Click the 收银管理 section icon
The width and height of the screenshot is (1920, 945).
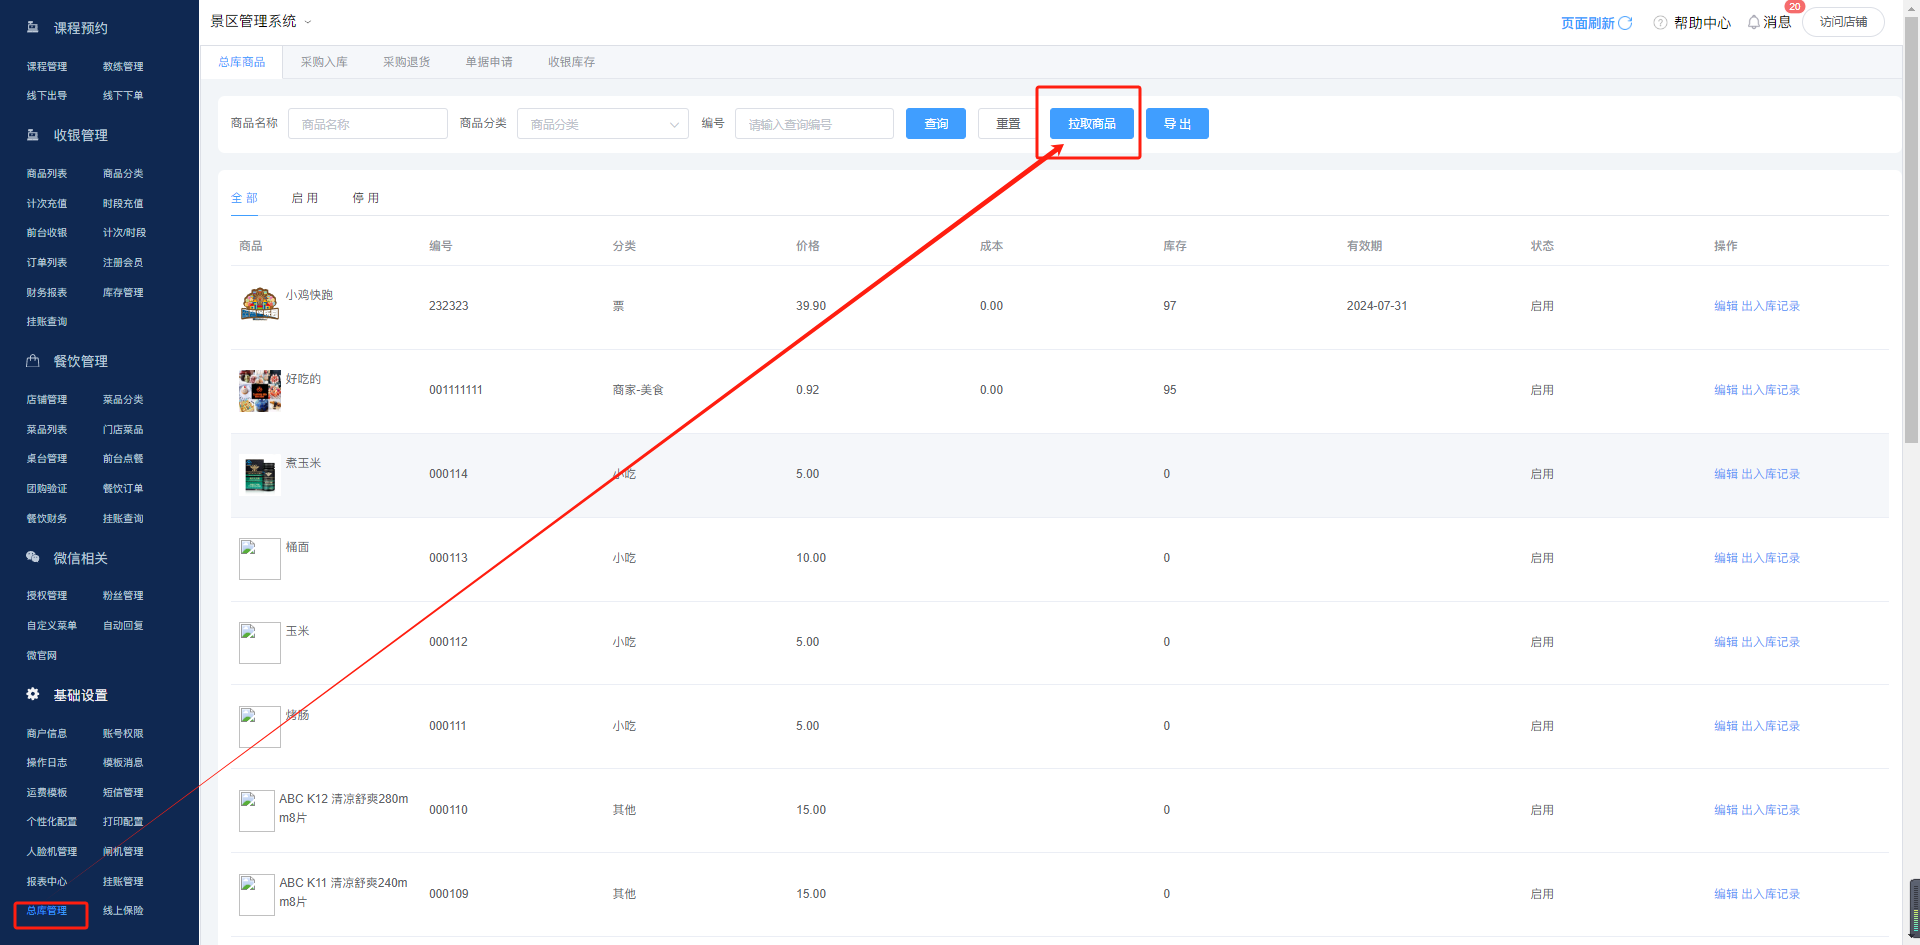tap(33, 135)
